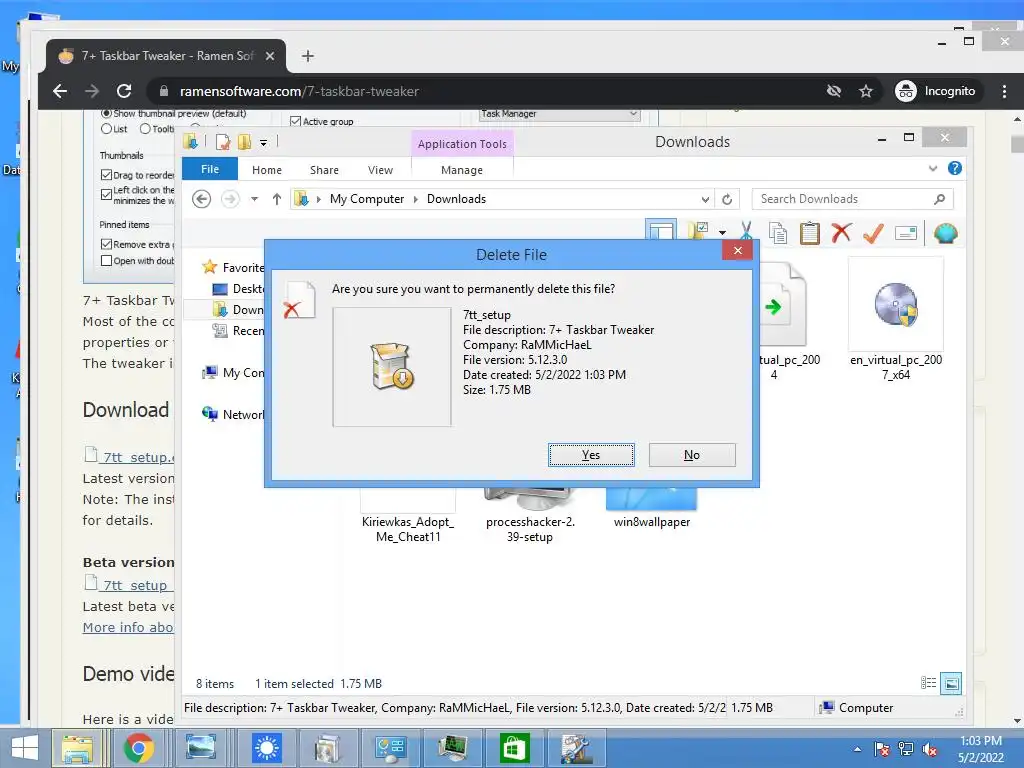Bookmark page with Chrome star icon
Image resolution: width=1024 pixels, height=768 pixels.
(866, 91)
